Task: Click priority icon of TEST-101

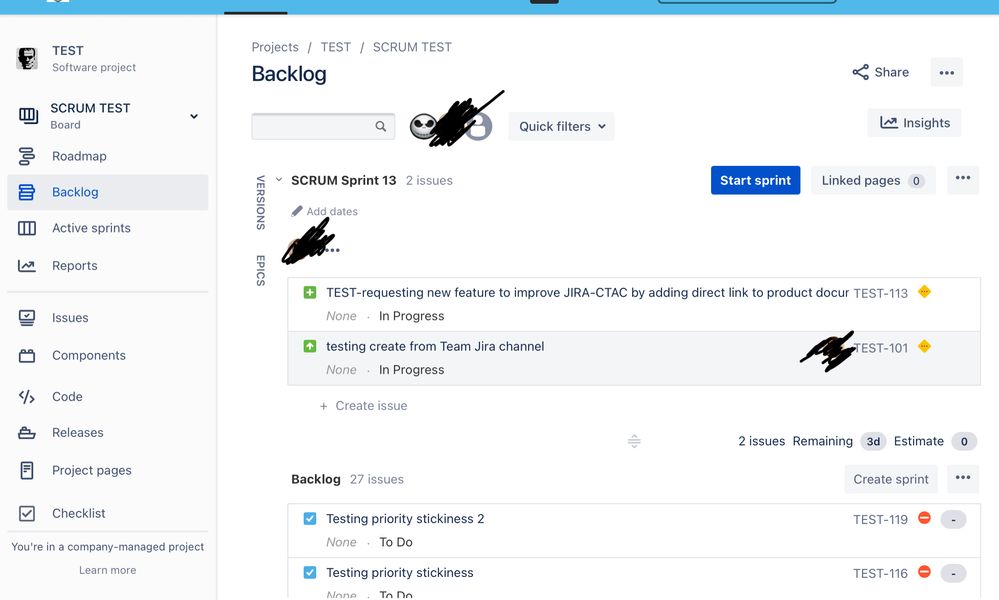Action: pyautogui.click(x=924, y=346)
